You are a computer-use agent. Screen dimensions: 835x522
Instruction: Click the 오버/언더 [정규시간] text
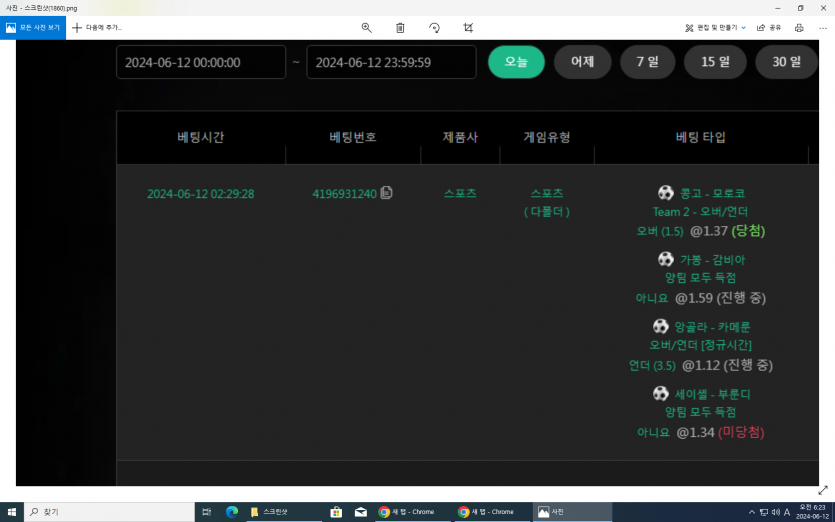700,345
